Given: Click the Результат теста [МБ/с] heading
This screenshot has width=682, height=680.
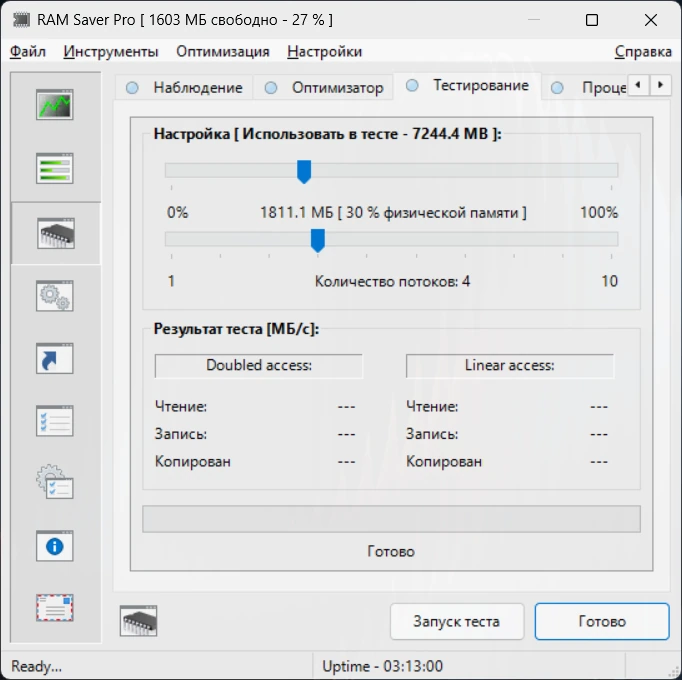Looking at the screenshot, I should [236, 328].
